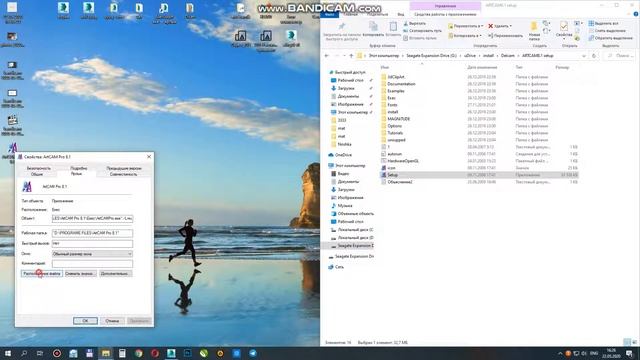Click the Комментарий input field

(x=92, y=263)
